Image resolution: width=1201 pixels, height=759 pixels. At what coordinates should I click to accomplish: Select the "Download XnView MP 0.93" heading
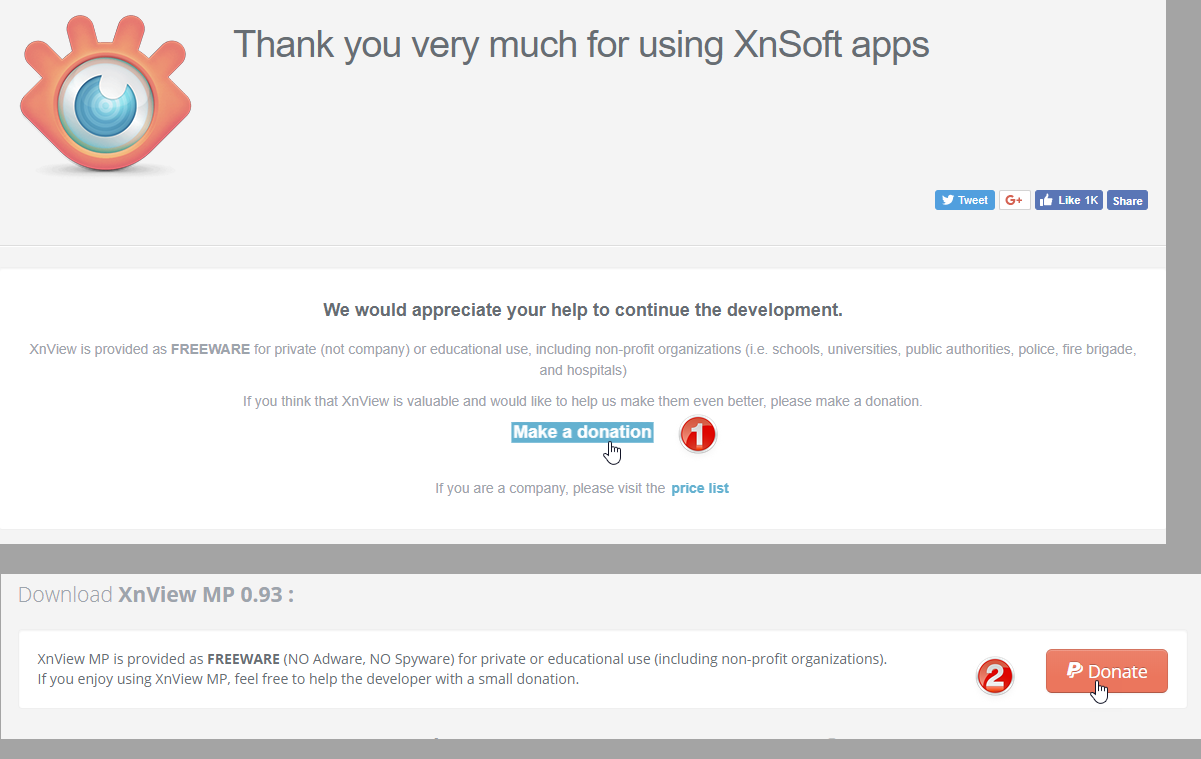click(156, 594)
